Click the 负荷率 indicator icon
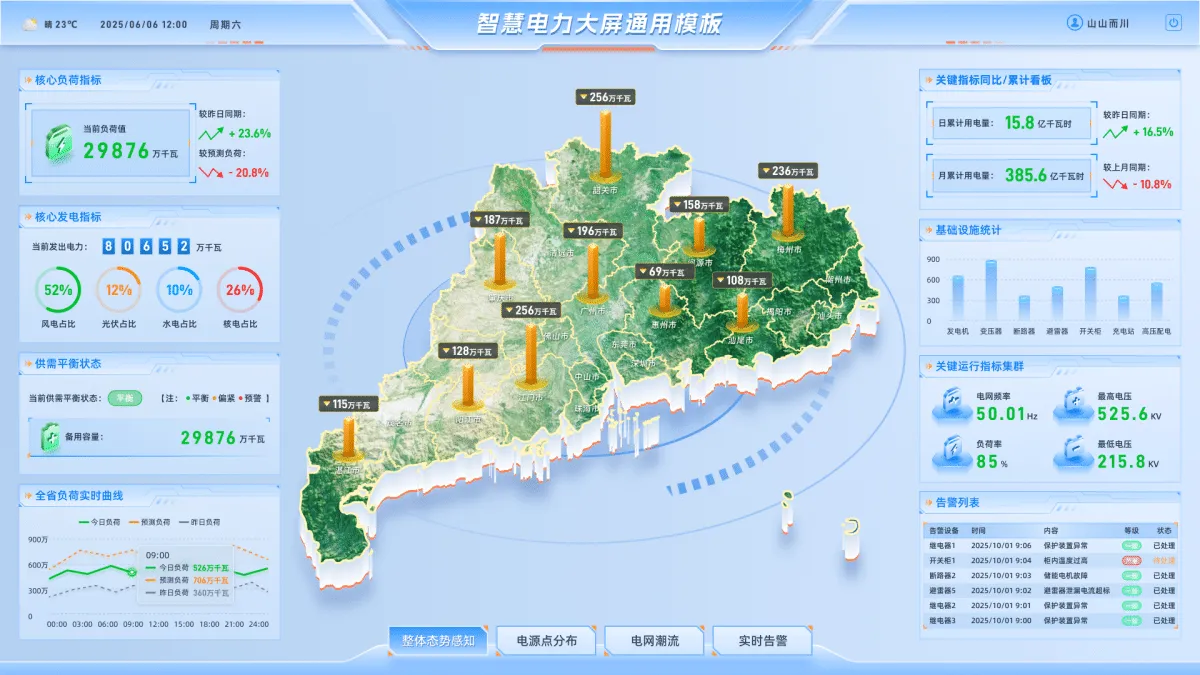Screen dimensions: 1200x675 tap(950, 454)
